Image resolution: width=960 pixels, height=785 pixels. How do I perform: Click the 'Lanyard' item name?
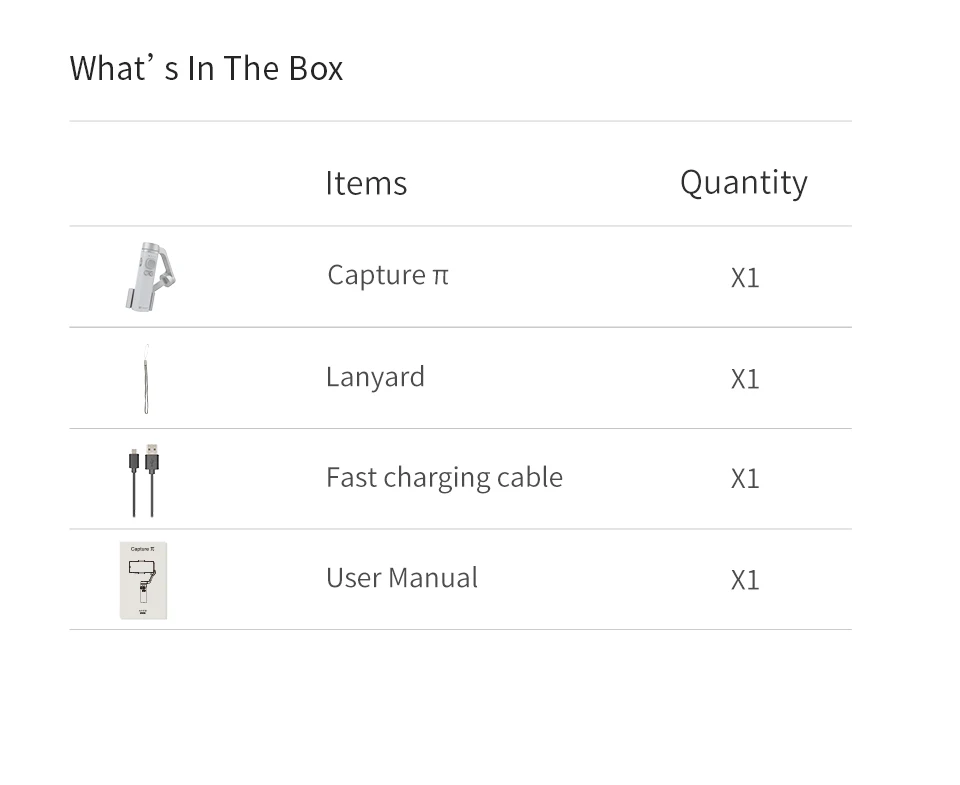point(375,376)
